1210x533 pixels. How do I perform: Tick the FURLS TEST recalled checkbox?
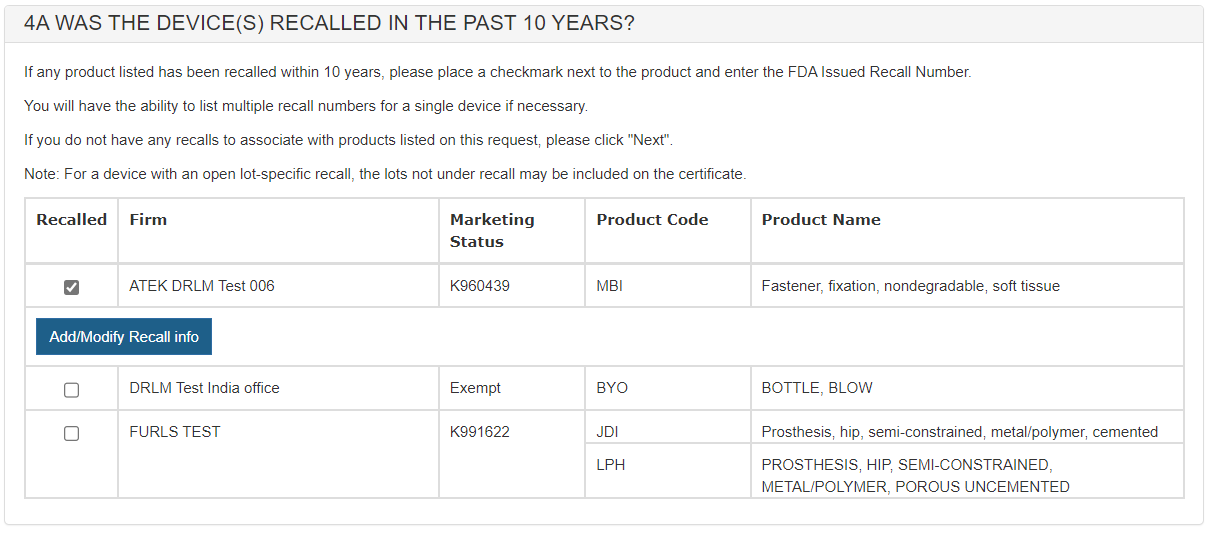(x=72, y=434)
